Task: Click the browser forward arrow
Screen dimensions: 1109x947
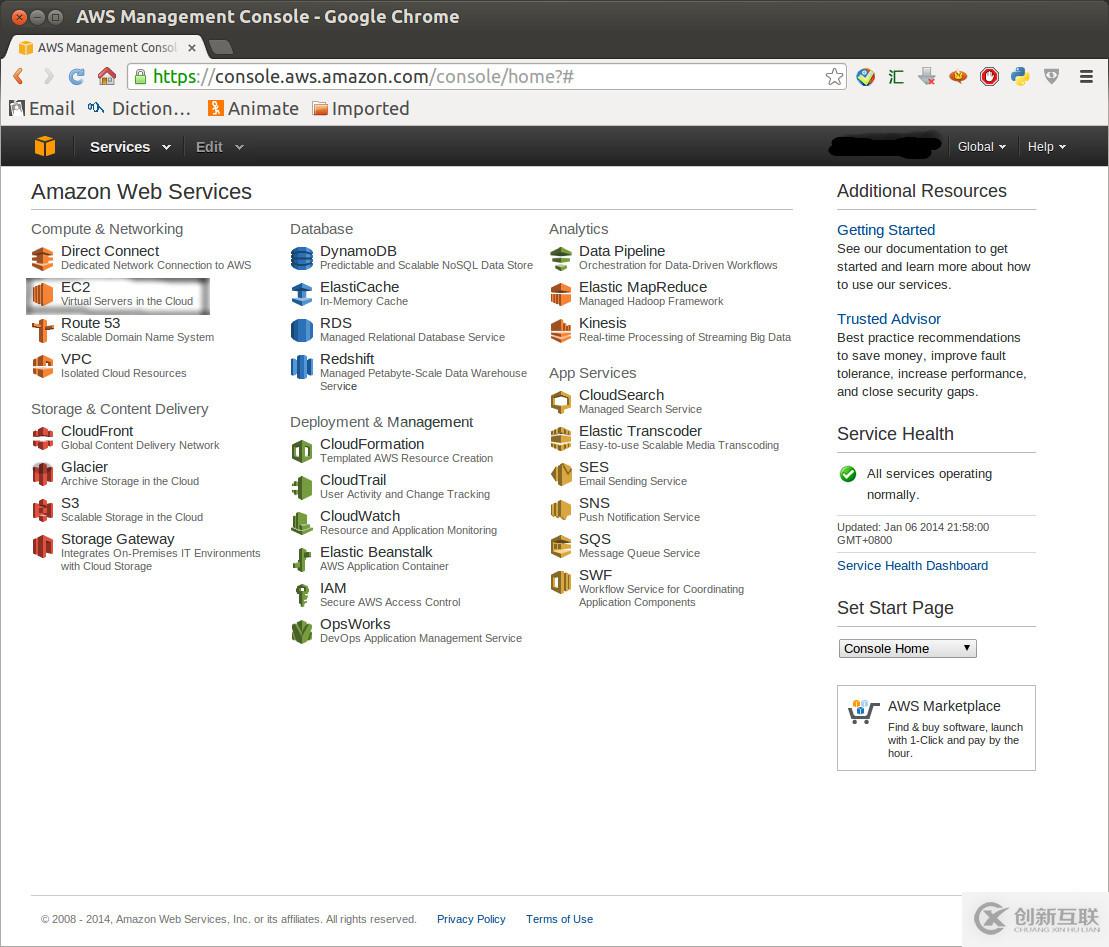Action: coord(48,76)
